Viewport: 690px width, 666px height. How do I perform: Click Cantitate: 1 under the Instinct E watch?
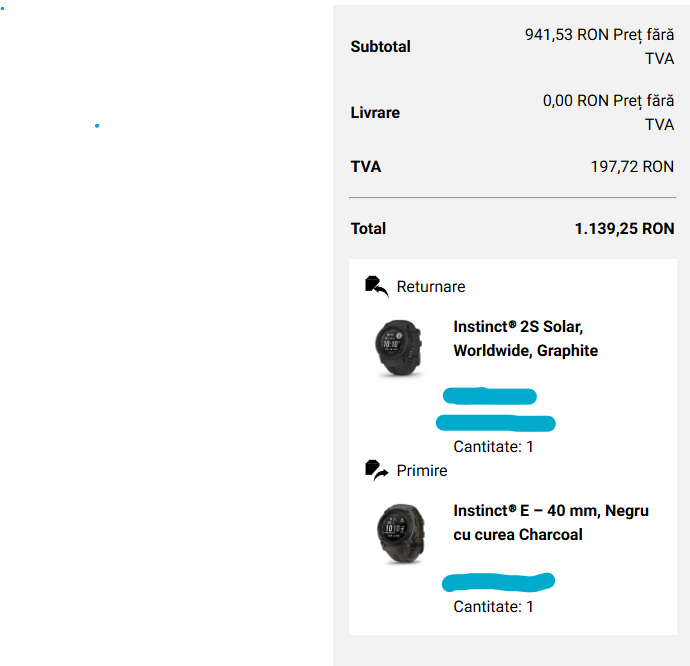click(x=493, y=607)
